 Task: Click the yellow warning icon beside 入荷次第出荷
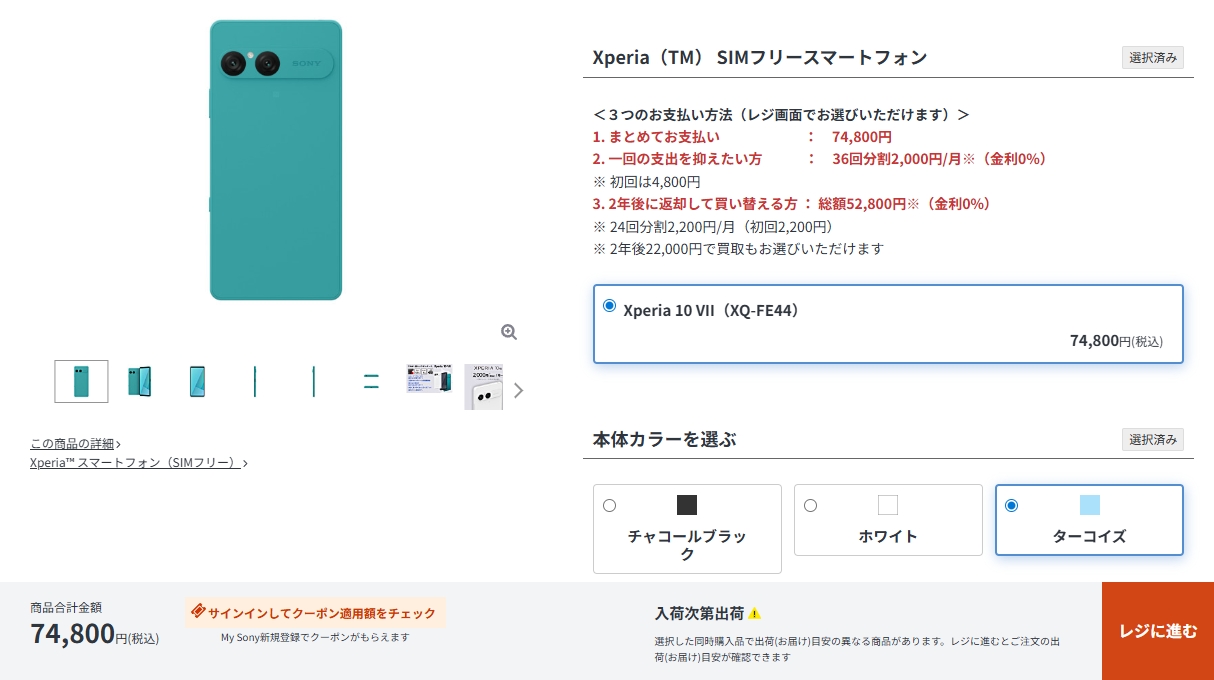(x=755, y=613)
